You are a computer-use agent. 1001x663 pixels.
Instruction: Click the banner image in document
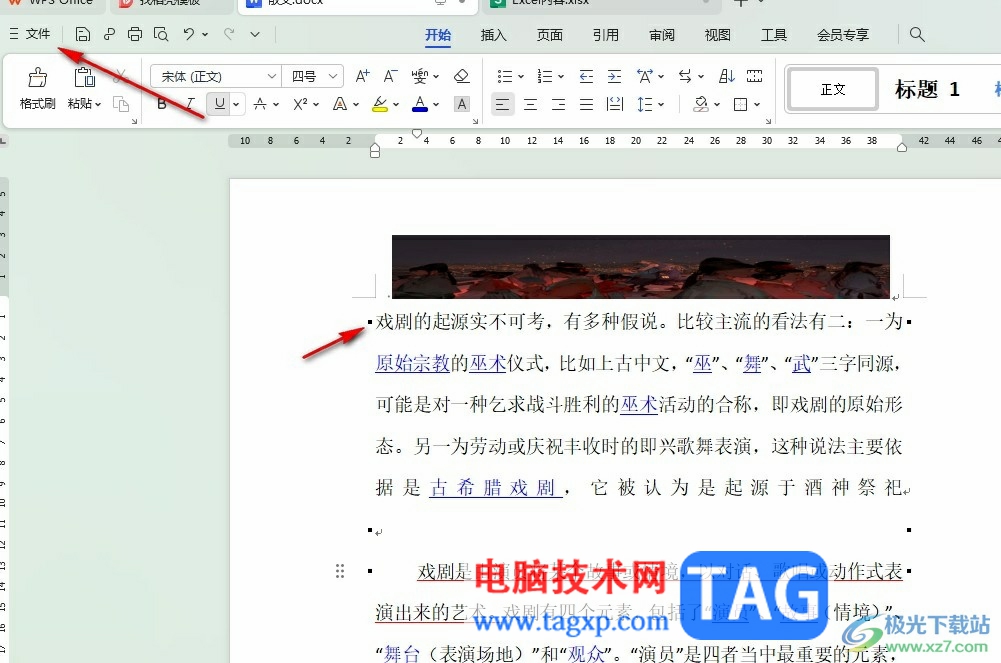click(x=640, y=267)
